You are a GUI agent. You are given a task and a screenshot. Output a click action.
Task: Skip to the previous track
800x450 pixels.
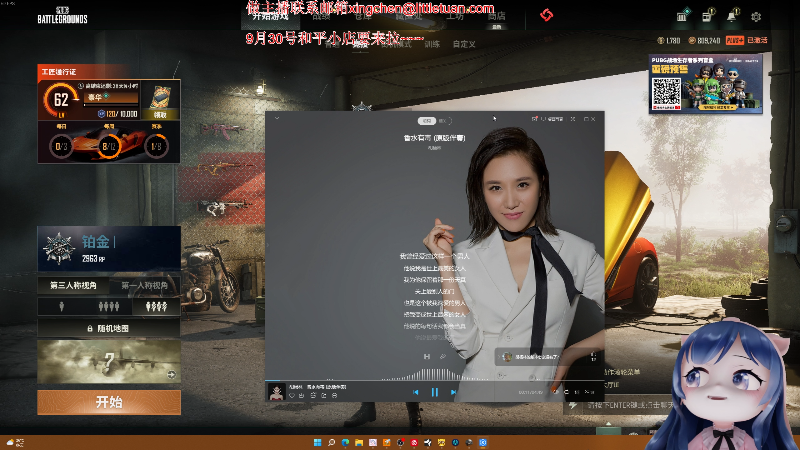click(415, 392)
